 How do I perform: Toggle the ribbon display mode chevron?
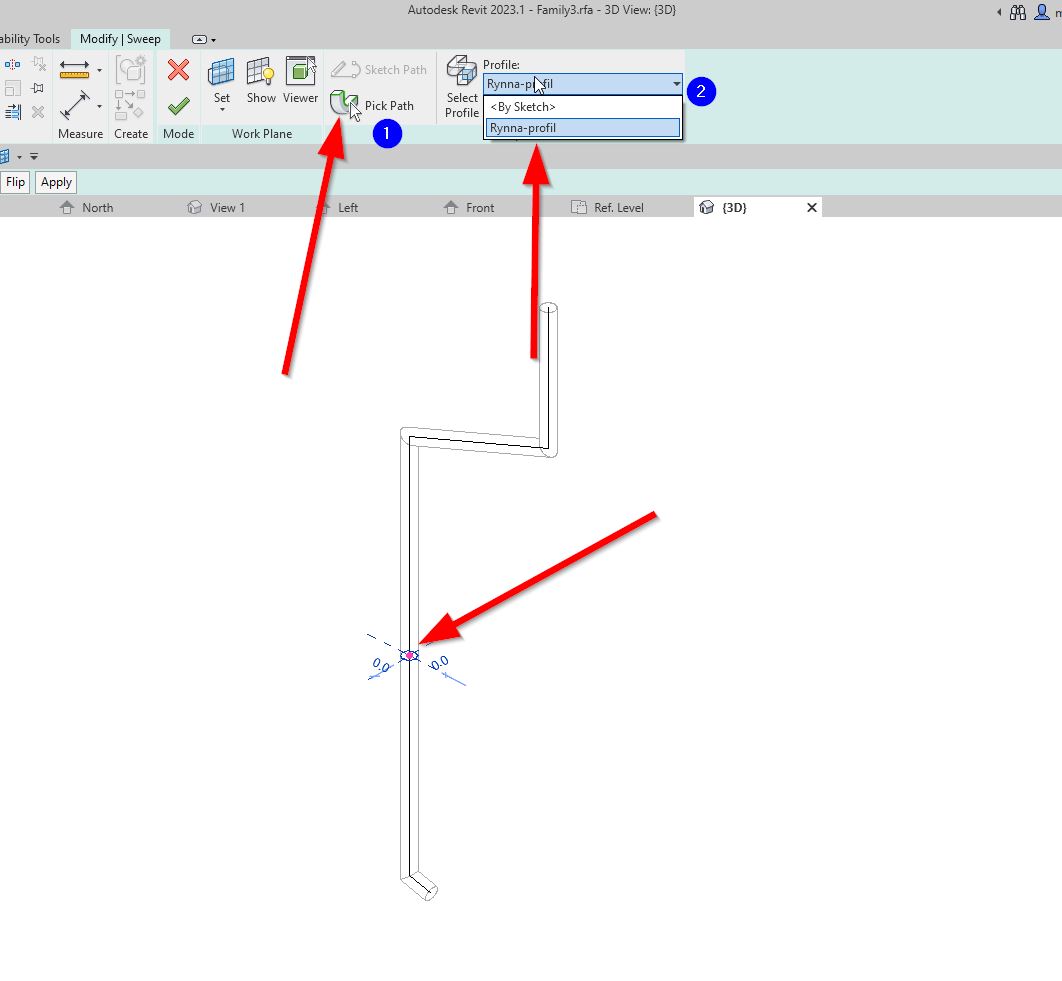tap(198, 38)
